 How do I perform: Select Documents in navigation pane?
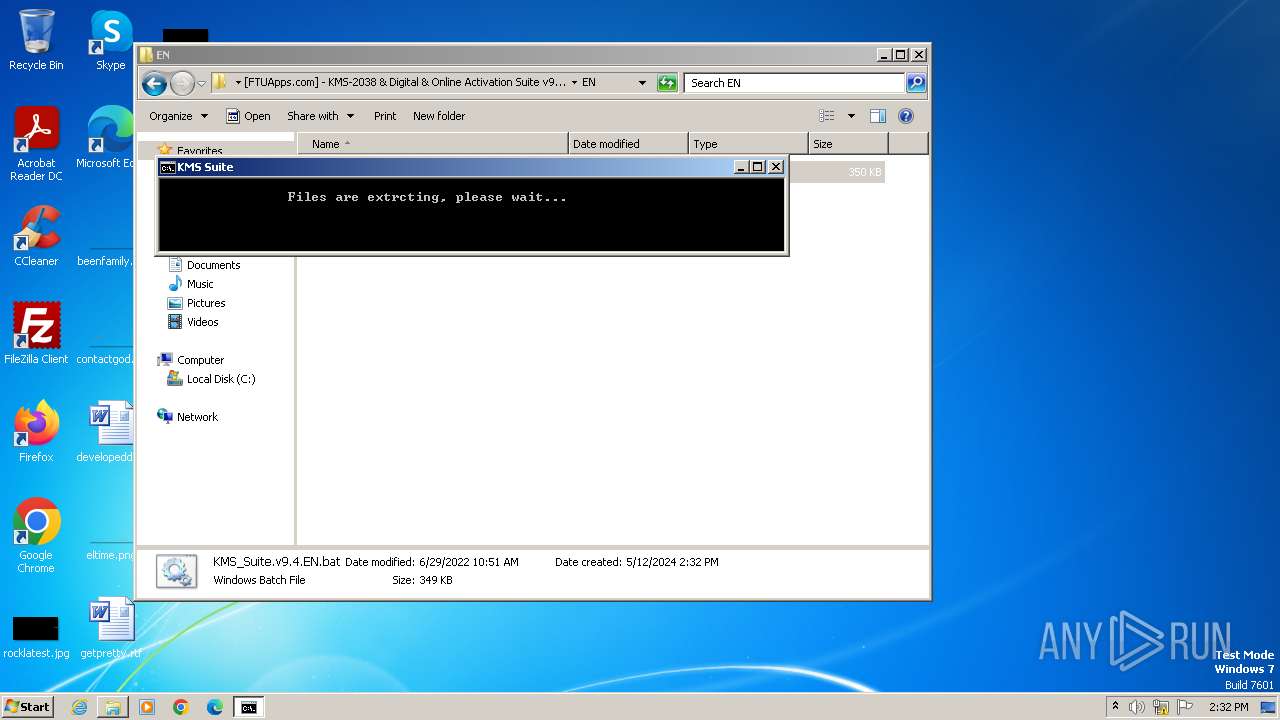205,265
